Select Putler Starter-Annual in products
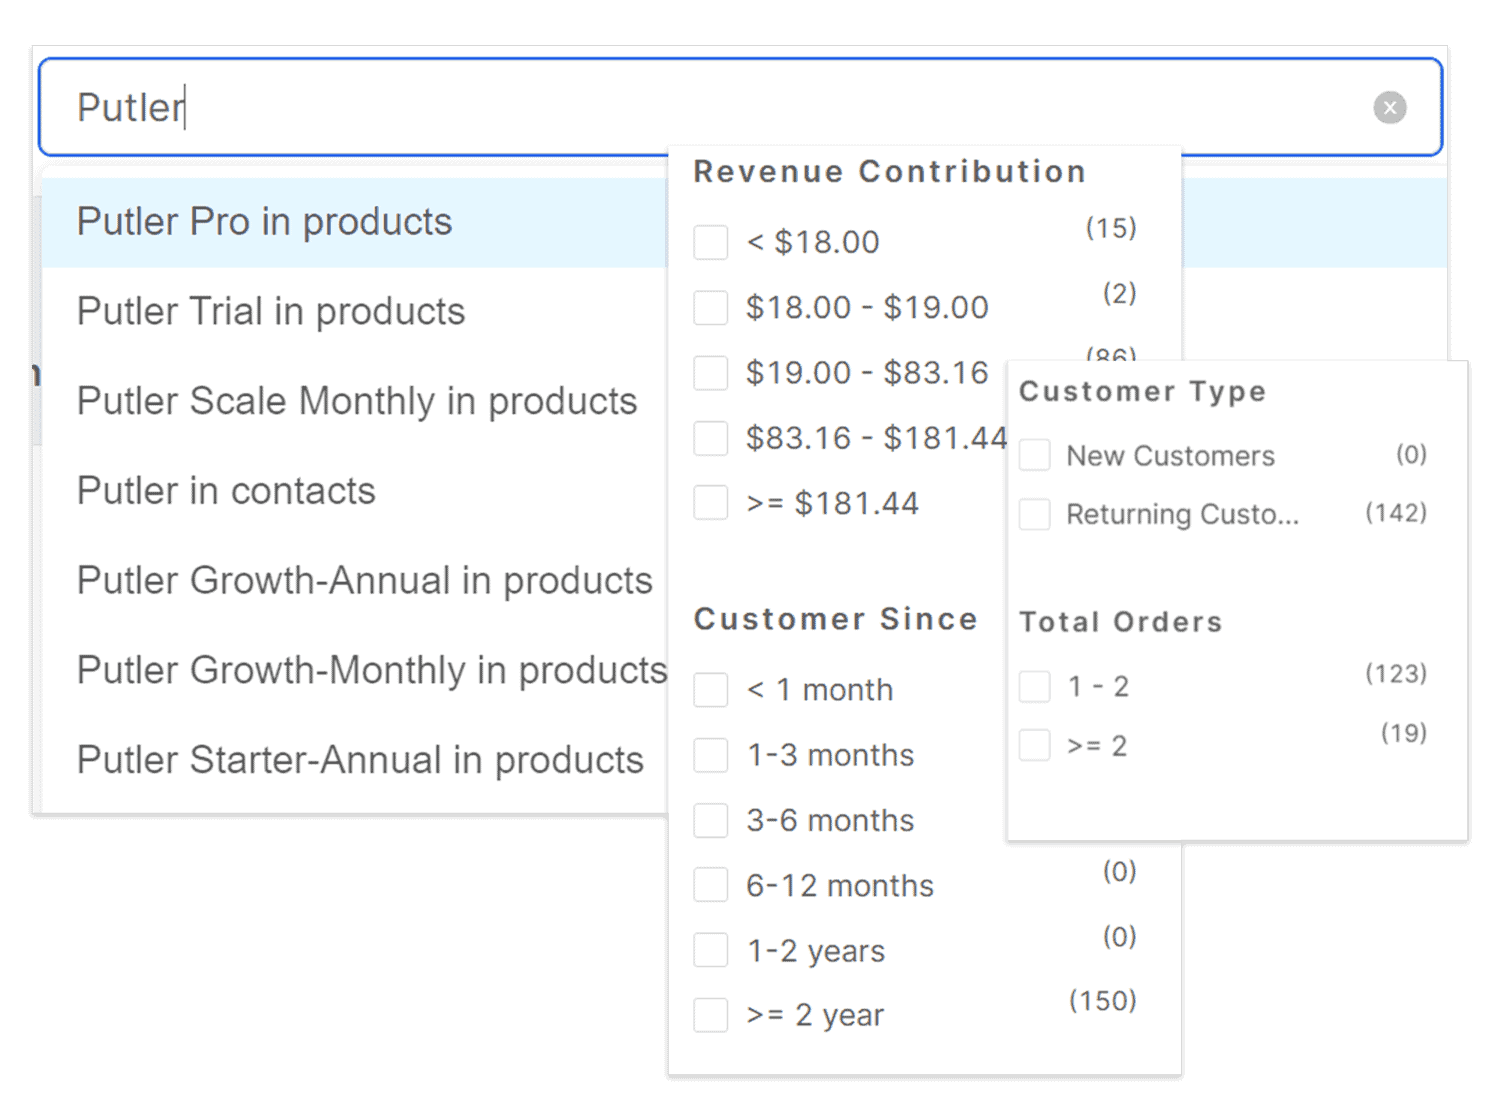Viewport: 1500px width, 1120px height. tap(360, 760)
